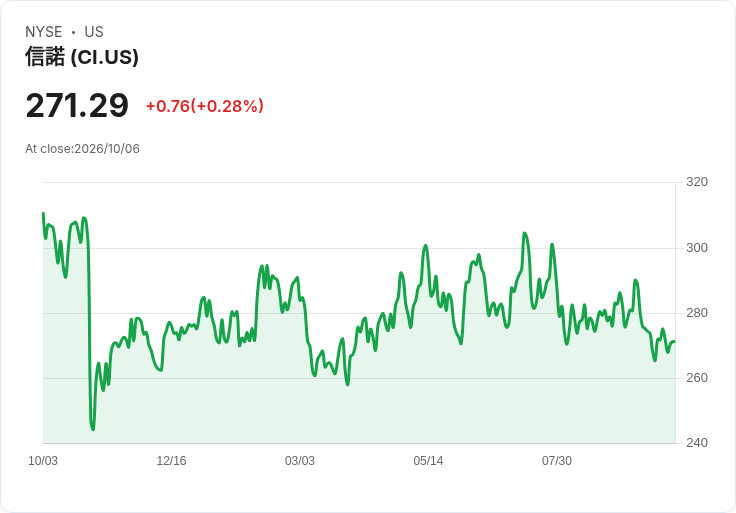Click the 320 y-axis label

point(697,182)
